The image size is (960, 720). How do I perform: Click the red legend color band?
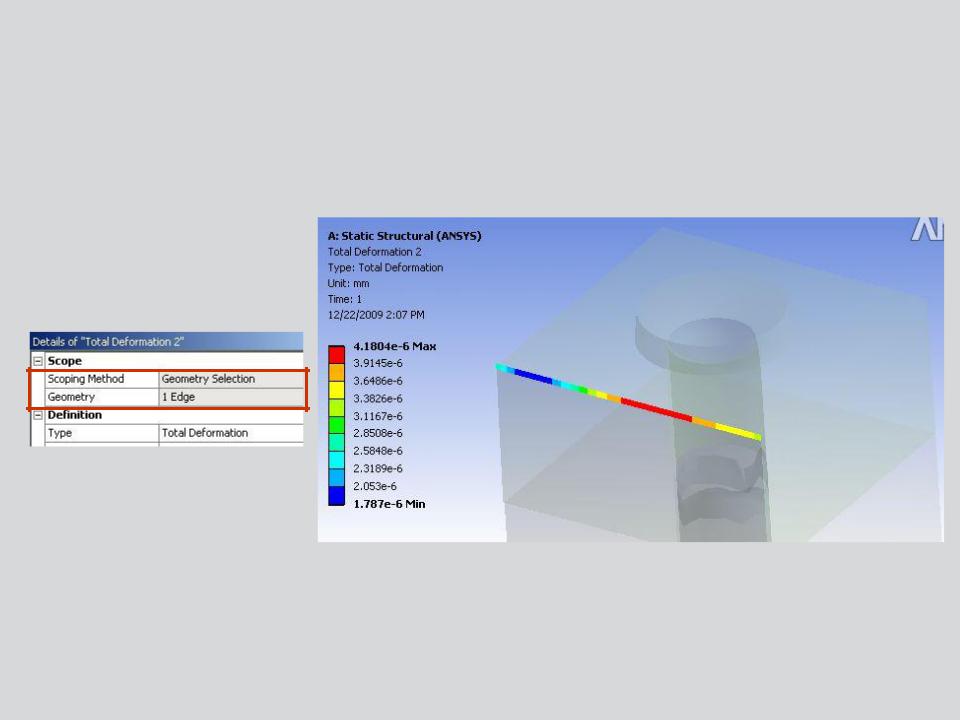pyautogui.click(x=337, y=355)
